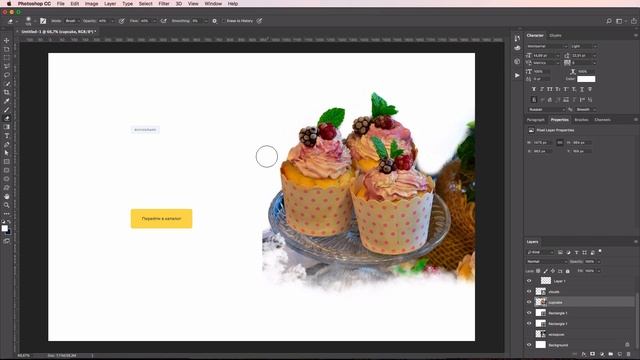Viewport: 640px width, 360px height.
Task: Click the width field in Properties
Action: [543, 142]
